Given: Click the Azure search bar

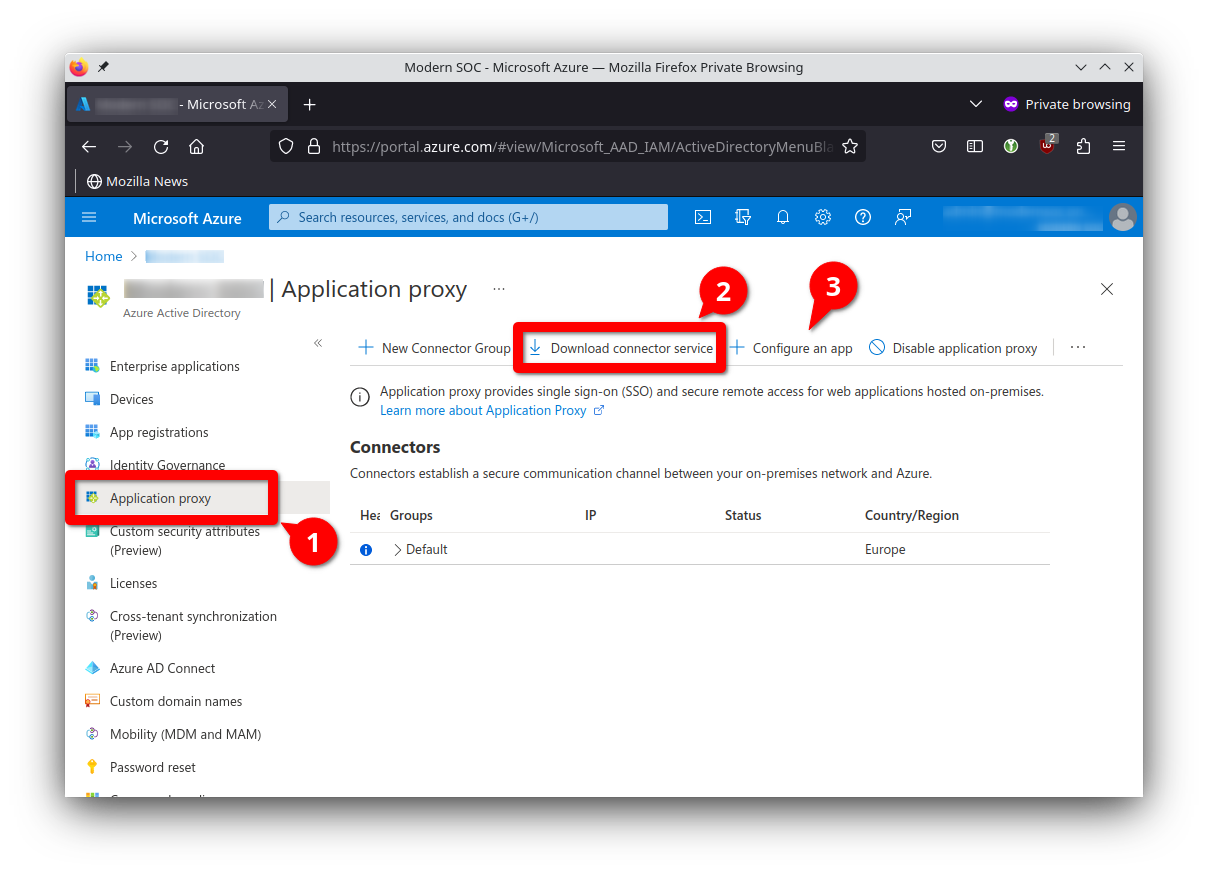Looking at the screenshot, I should click(468, 217).
